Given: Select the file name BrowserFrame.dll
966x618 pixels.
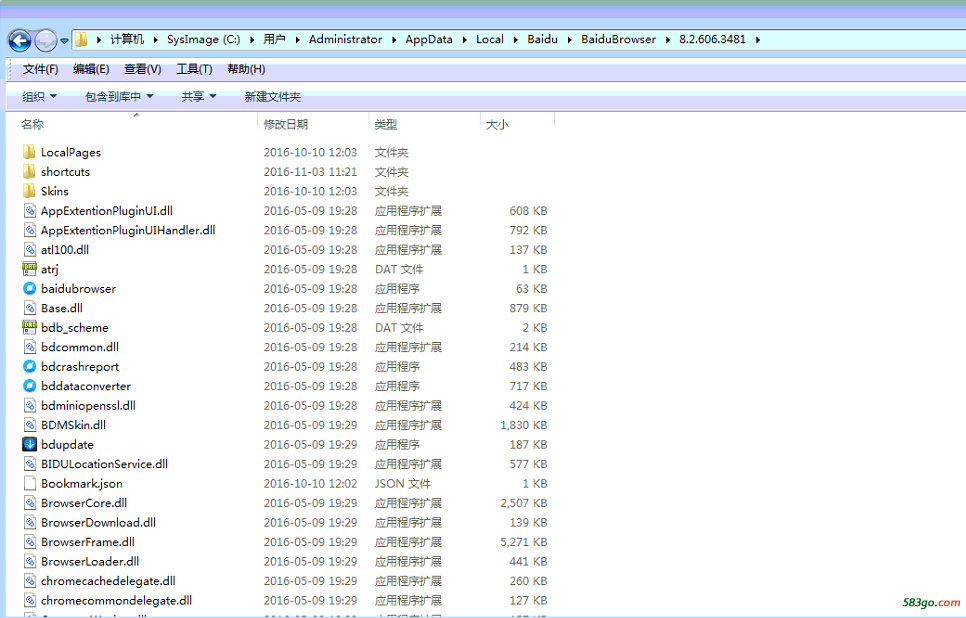Looking at the screenshot, I should click(87, 542).
